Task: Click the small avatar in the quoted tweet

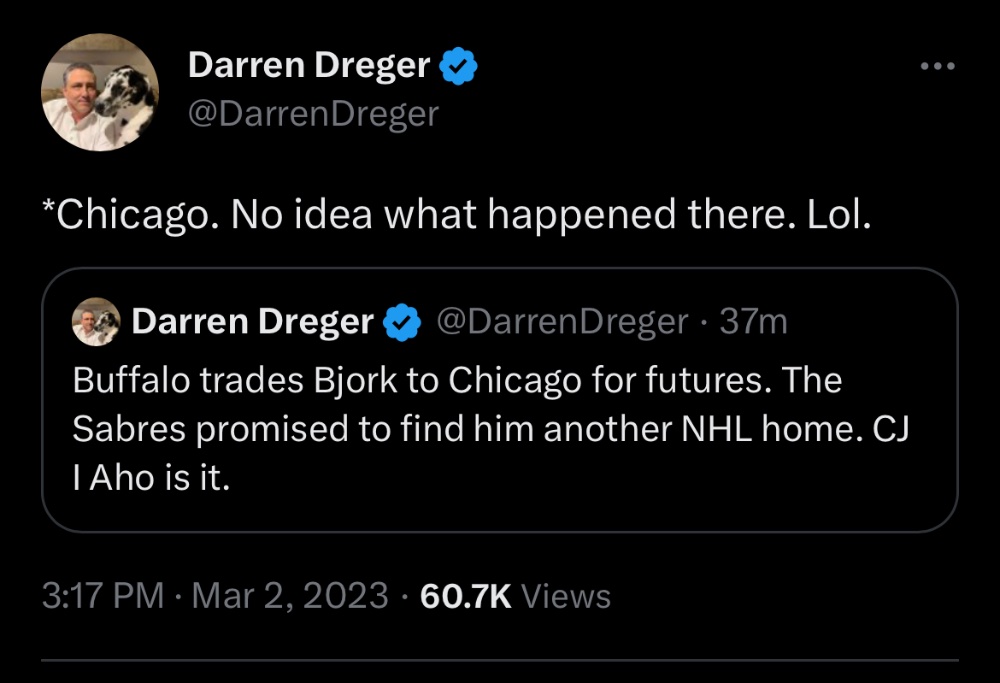Action: tap(96, 322)
